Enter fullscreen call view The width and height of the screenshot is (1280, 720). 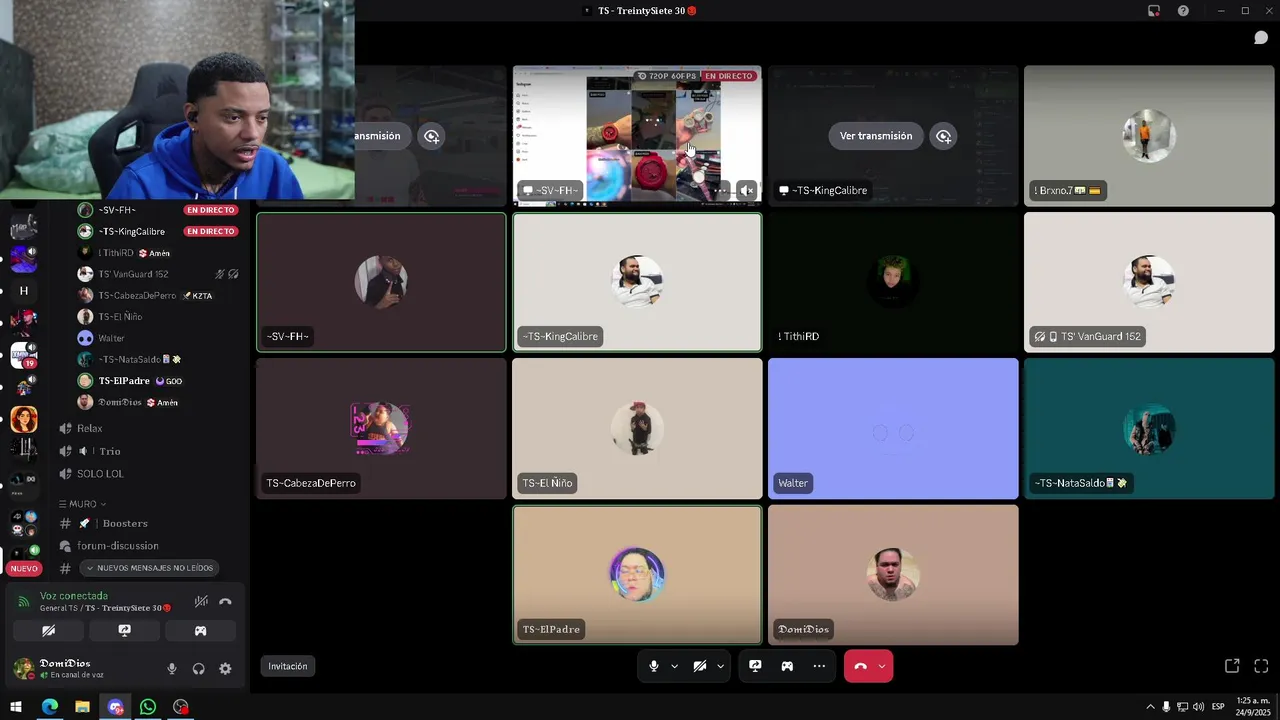point(1261,666)
